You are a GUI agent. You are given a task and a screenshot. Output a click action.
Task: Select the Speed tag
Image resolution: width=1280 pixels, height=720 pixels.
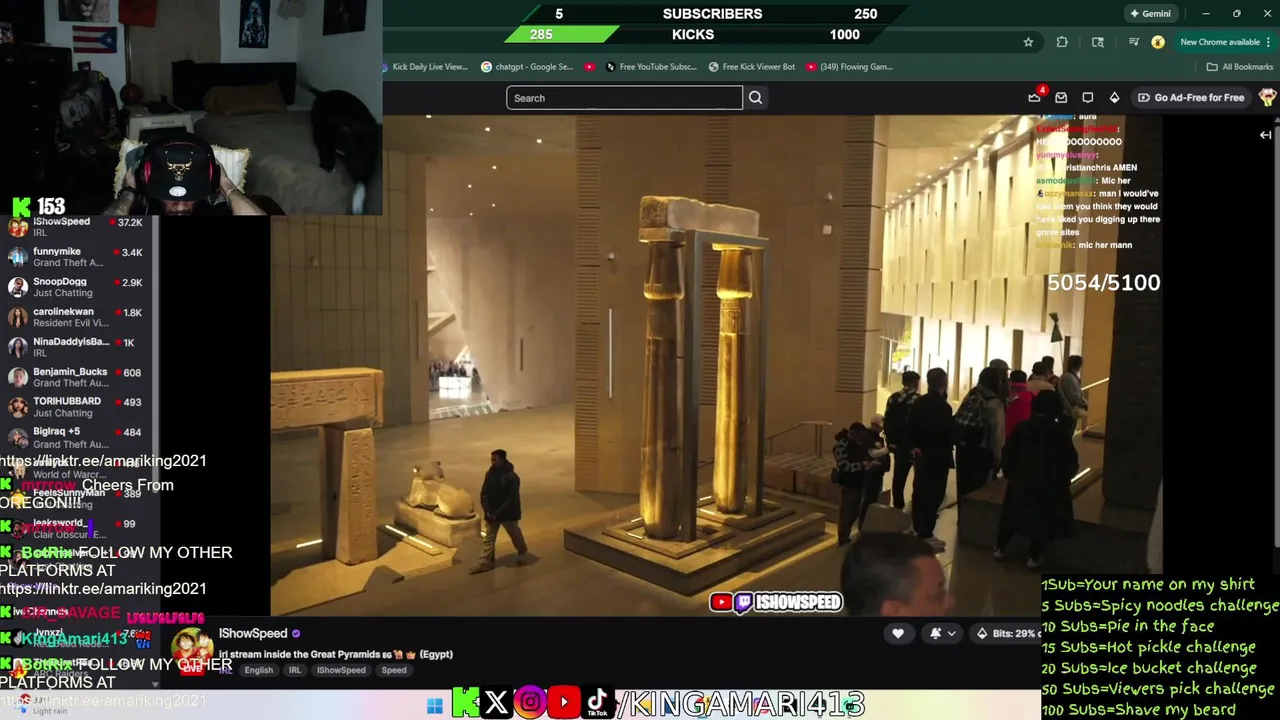point(394,670)
